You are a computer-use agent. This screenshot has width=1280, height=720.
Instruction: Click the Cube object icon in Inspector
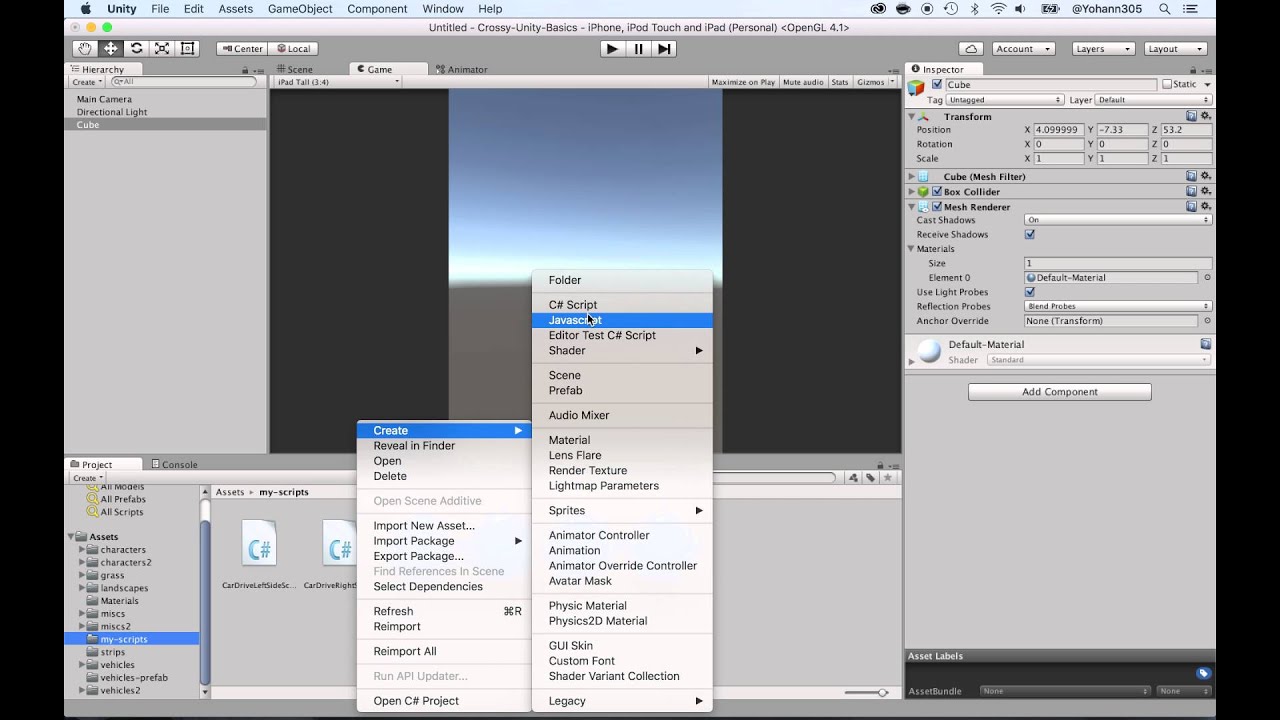[x=916, y=88]
